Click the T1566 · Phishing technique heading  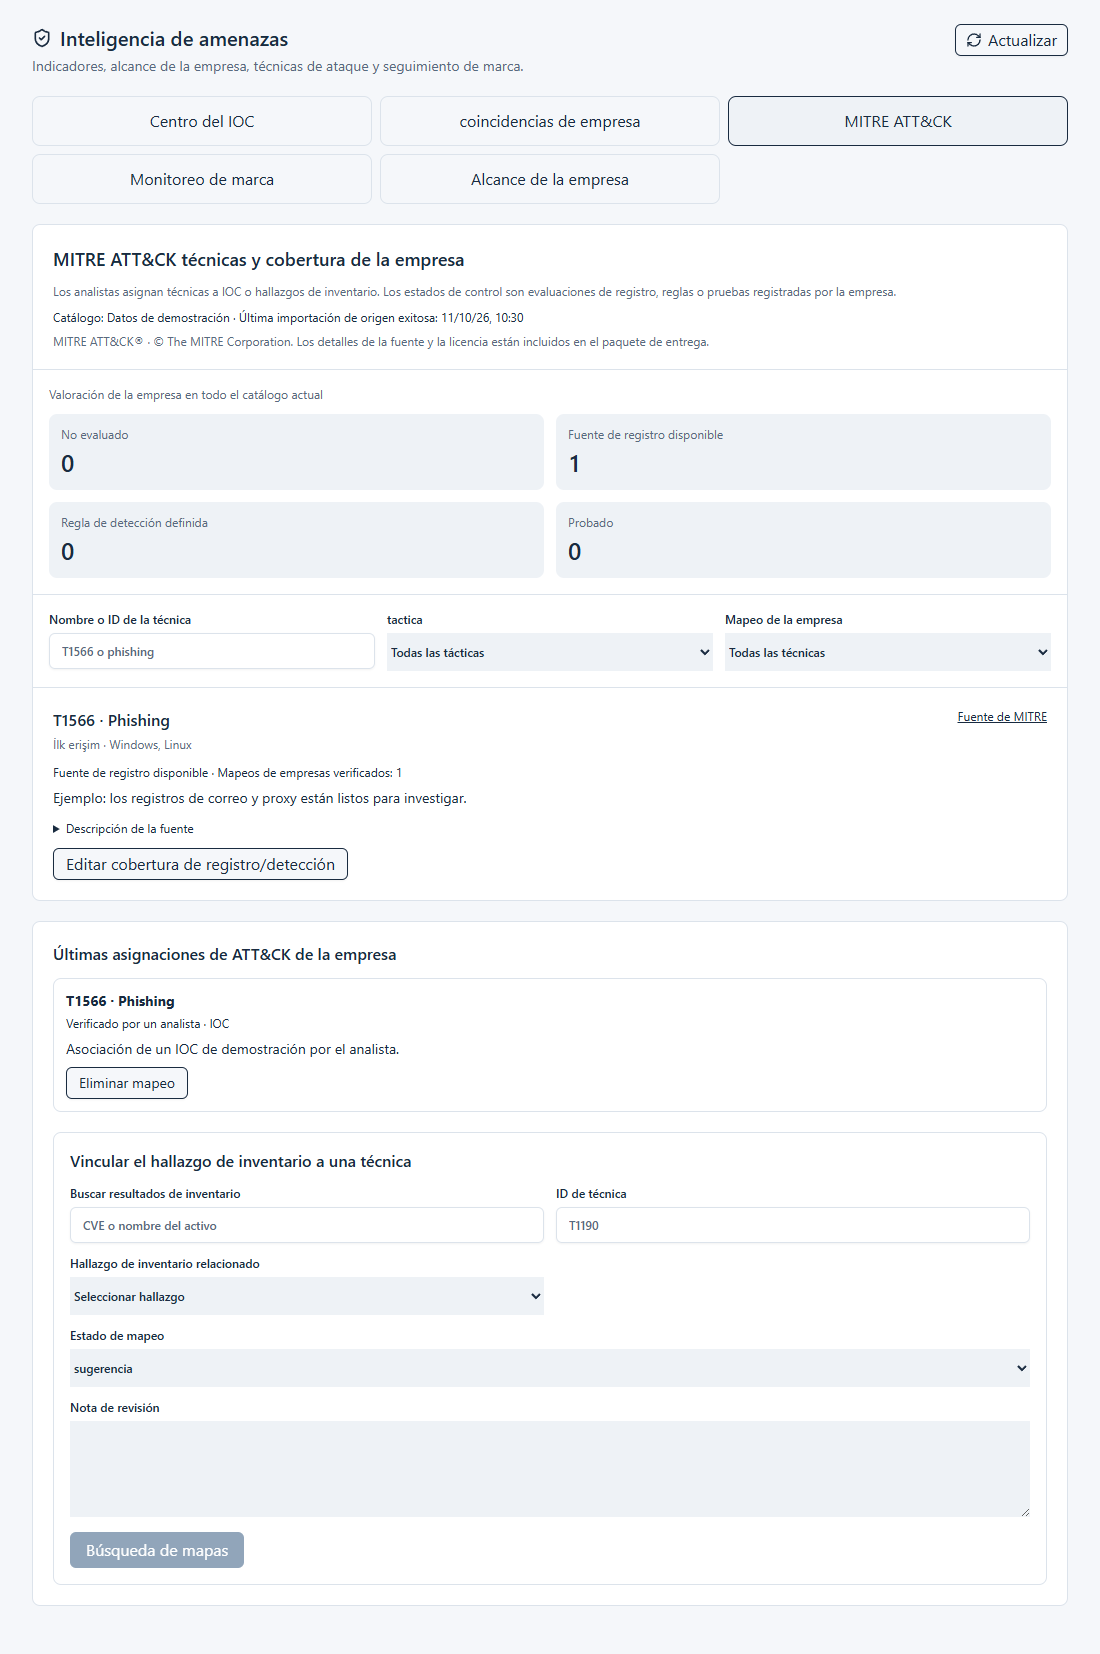pos(112,721)
